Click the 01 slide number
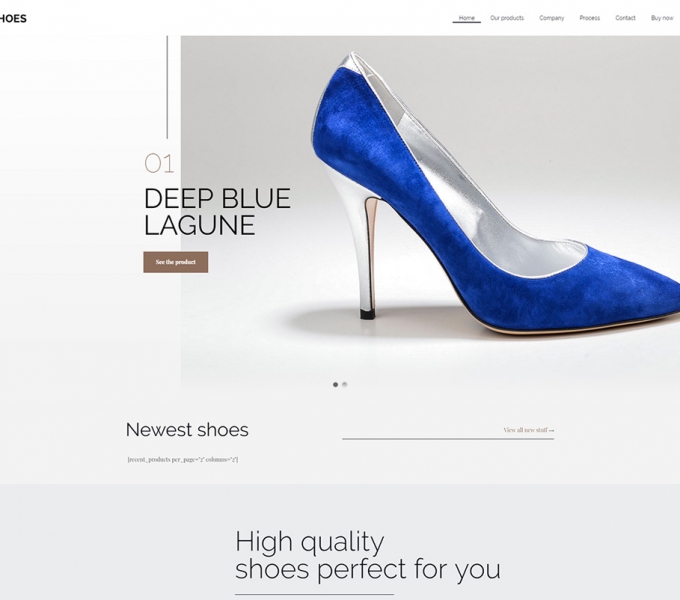Screen dimensions: 680x600 pos(159,163)
